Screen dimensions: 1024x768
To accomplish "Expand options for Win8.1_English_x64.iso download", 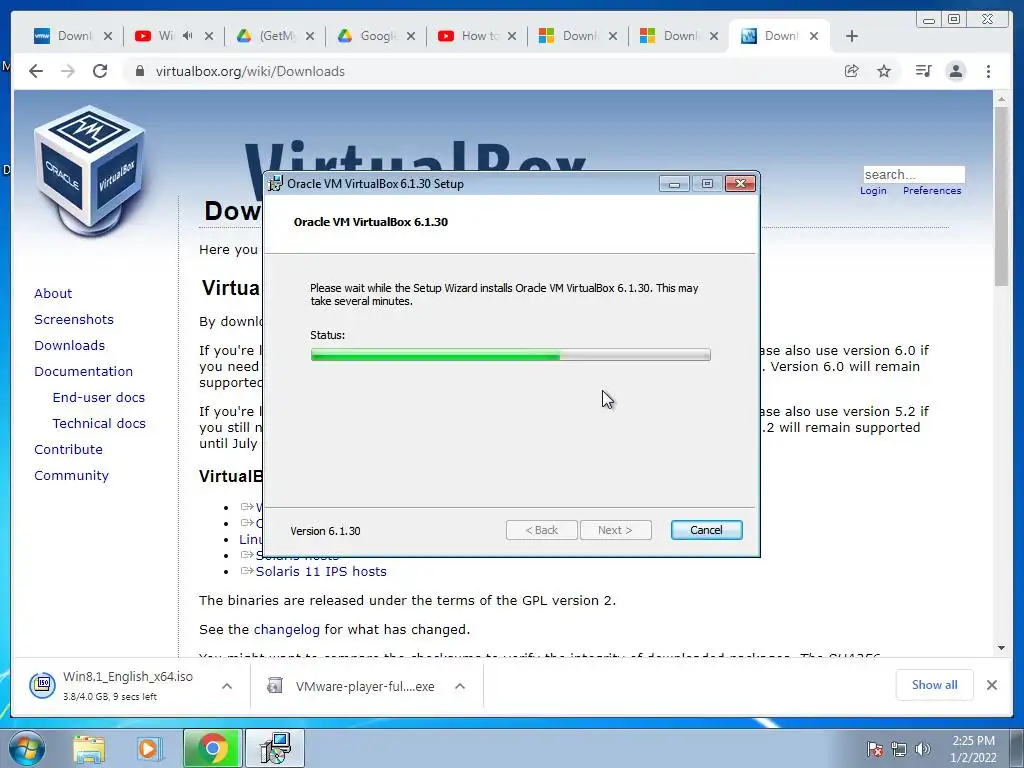I will pos(227,686).
